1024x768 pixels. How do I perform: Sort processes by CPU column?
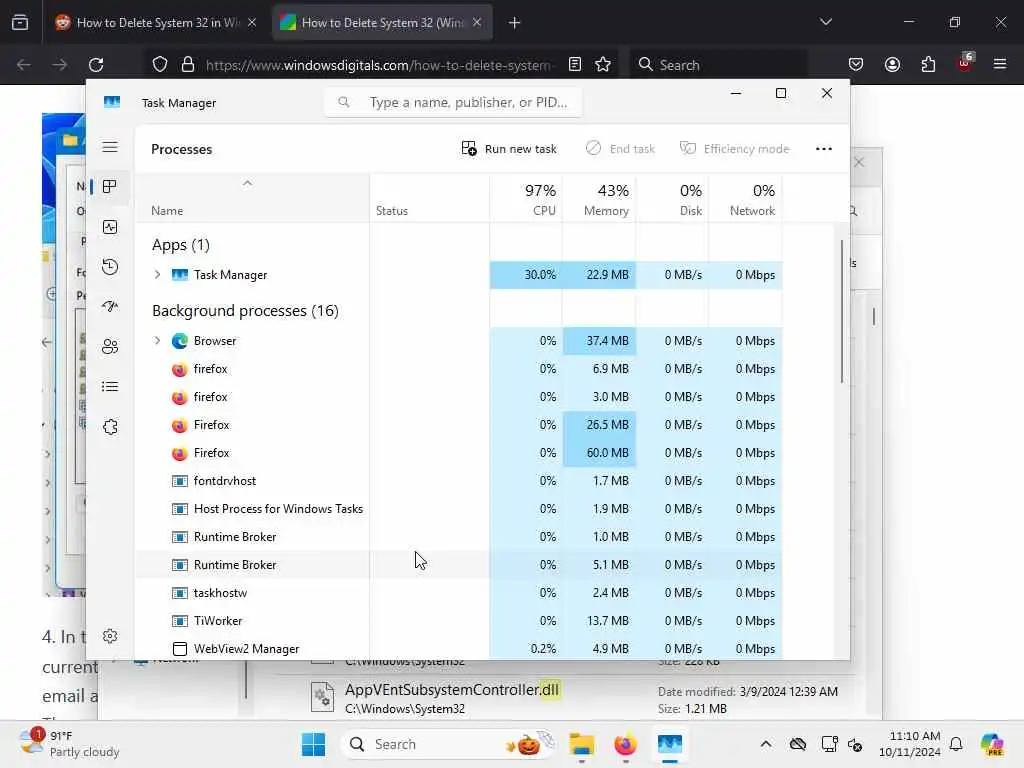point(526,200)
